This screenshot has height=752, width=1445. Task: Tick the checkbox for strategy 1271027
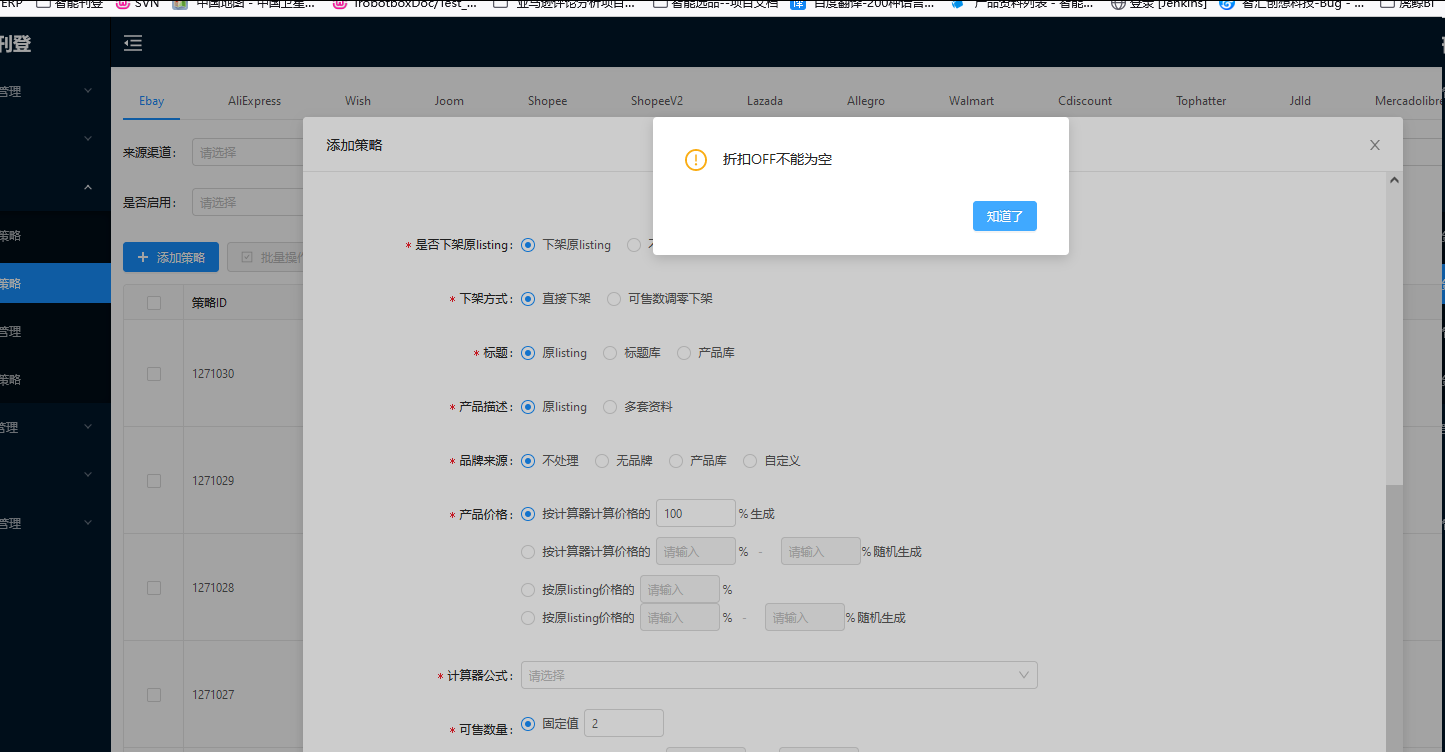154,695
